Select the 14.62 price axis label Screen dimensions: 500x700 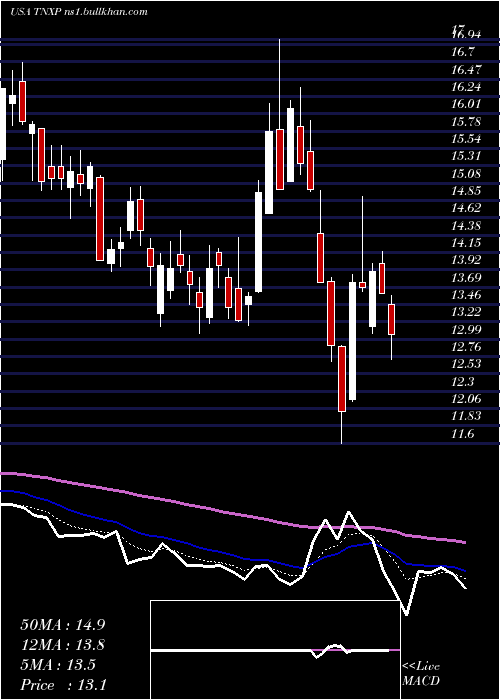click(467, 208)
